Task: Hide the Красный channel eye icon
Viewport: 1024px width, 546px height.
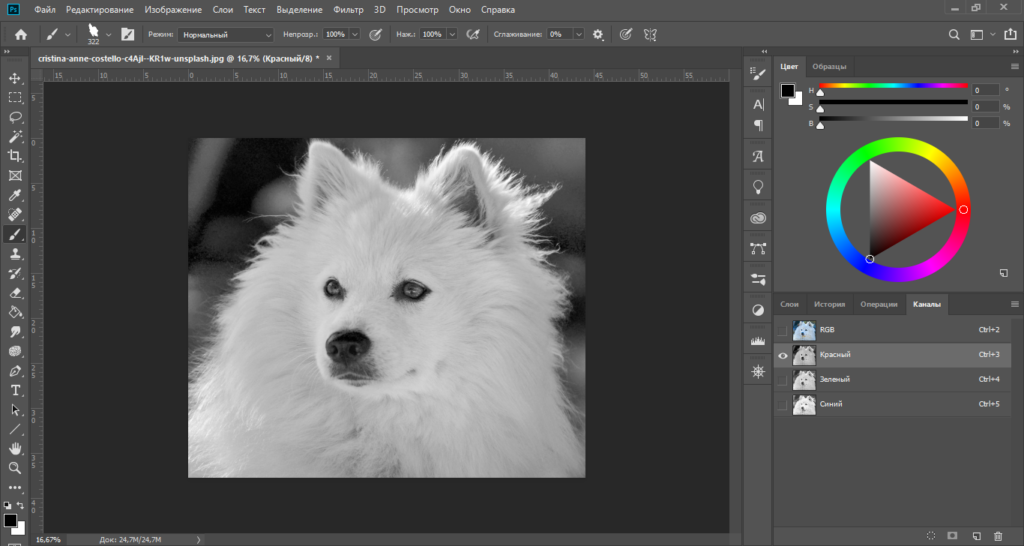Action: pos(782,355)
